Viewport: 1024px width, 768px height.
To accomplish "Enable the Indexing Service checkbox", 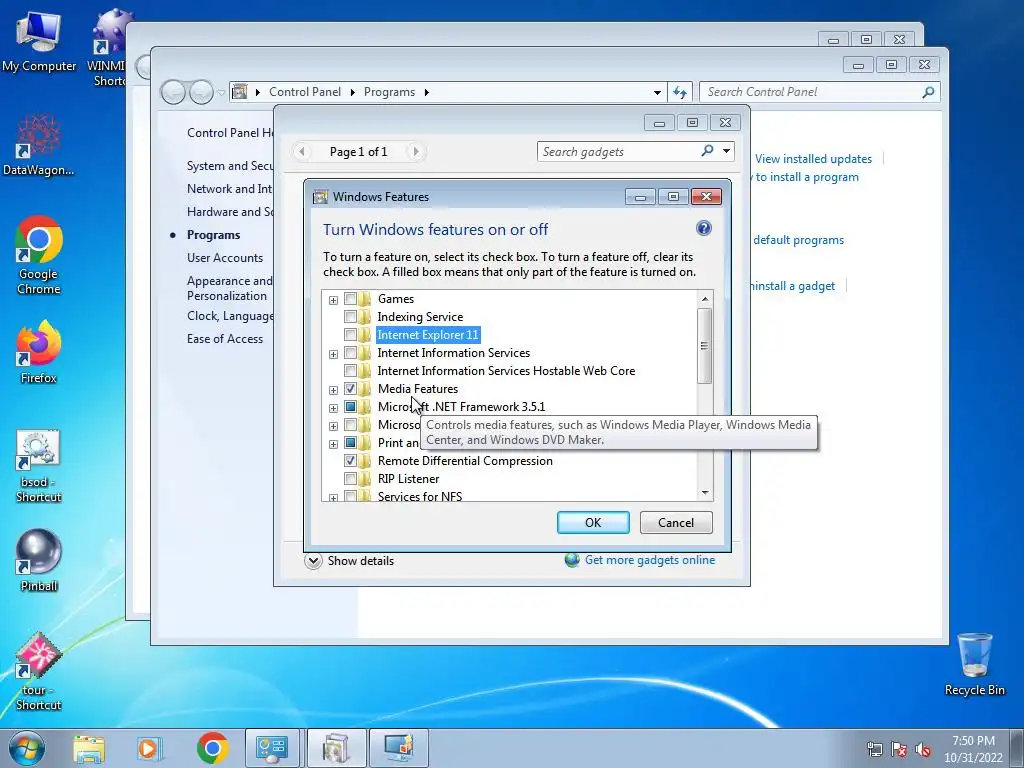I will click(x=350, y=317).
